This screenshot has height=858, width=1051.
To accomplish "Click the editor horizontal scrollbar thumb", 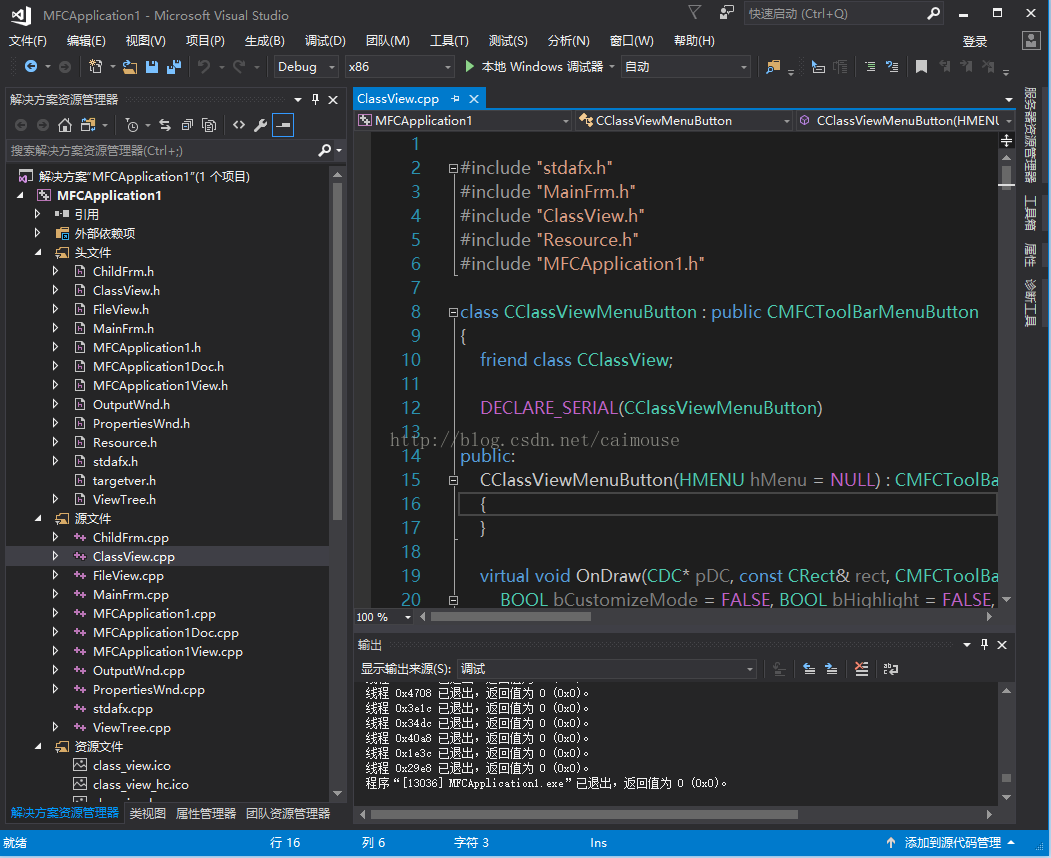I will [511, 617].
